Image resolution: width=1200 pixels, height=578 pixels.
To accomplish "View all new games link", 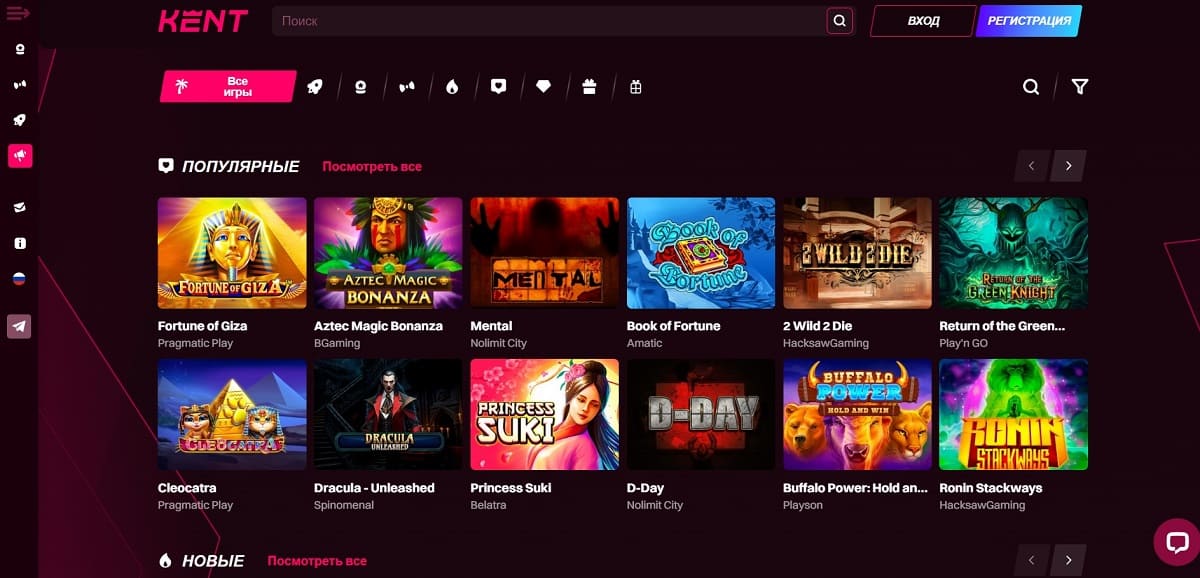I will (317, 561).
